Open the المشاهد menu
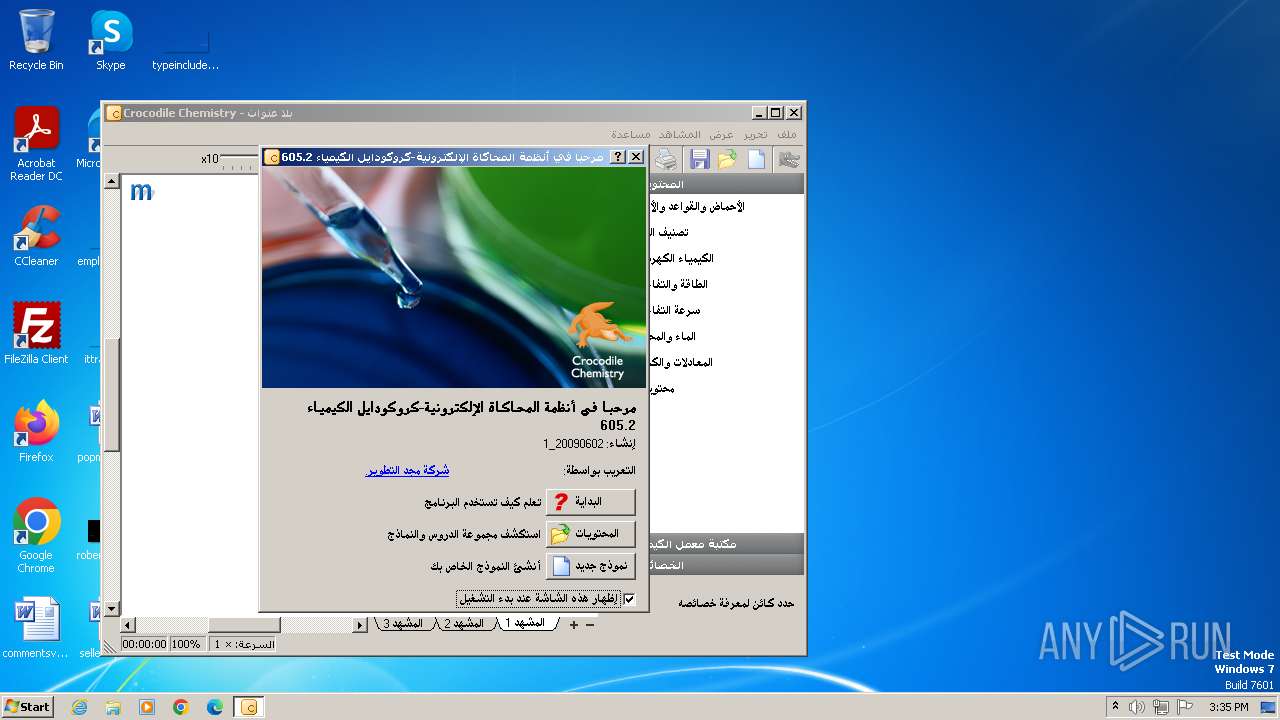Image resolution: width=1280 pixels, height=720 pixels. [680, 134]
